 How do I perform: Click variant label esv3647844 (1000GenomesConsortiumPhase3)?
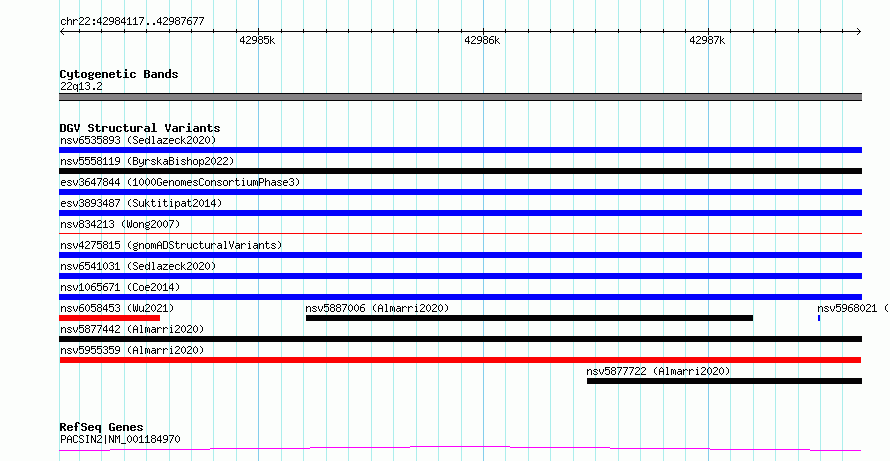pyautogui.click(x=180, y=182)
